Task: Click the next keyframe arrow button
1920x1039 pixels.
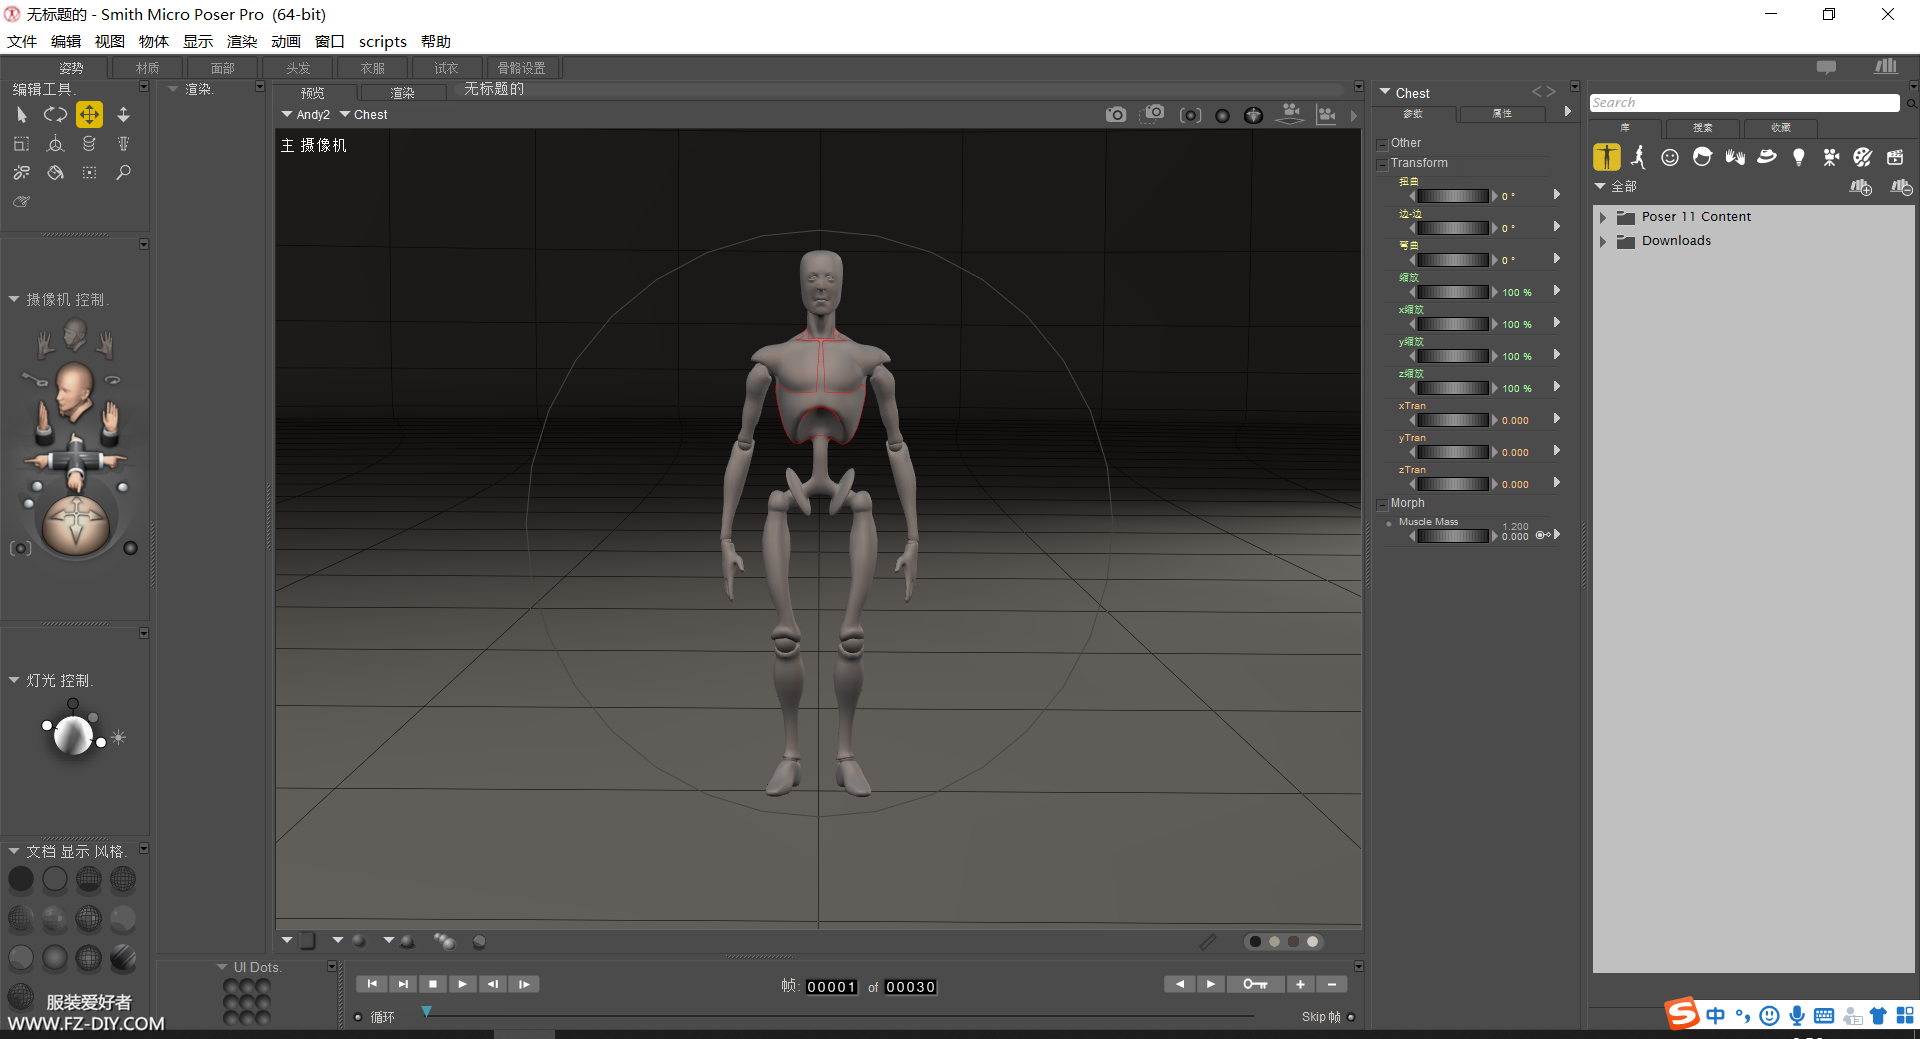Action: (1211, 984)
